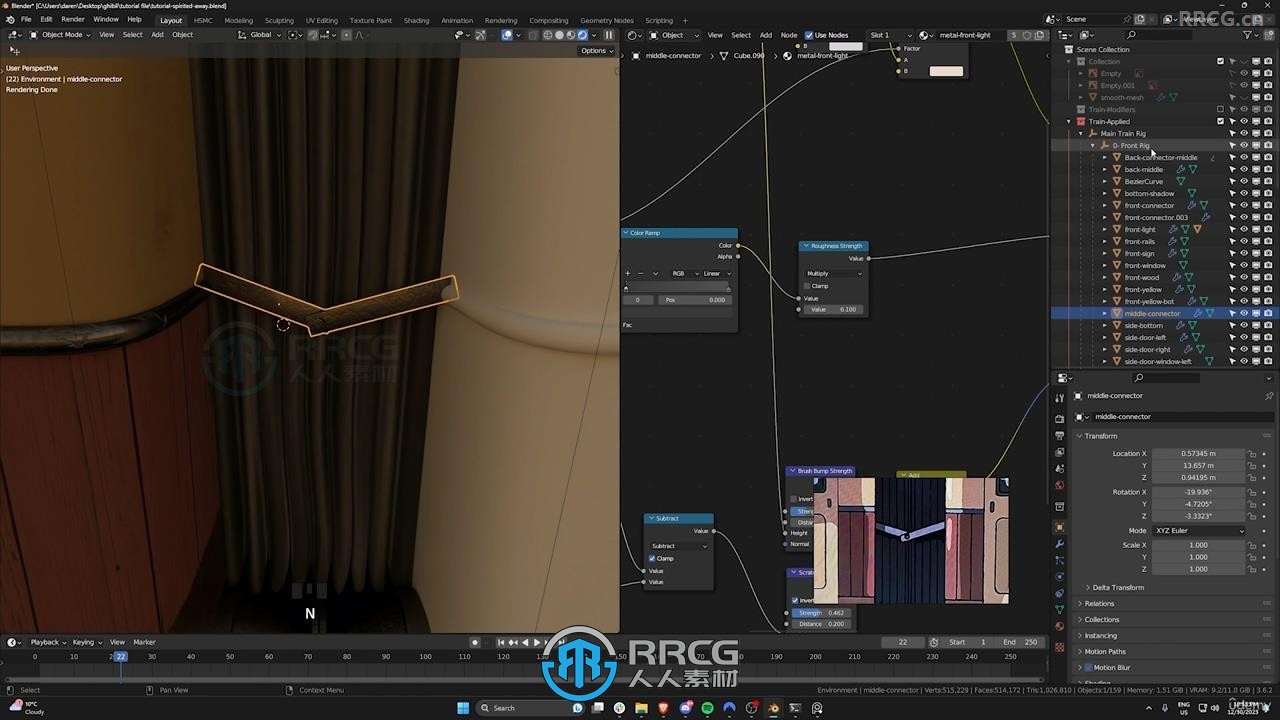Click the Pos 0.000 field in Color Ramp

(695, 300)
